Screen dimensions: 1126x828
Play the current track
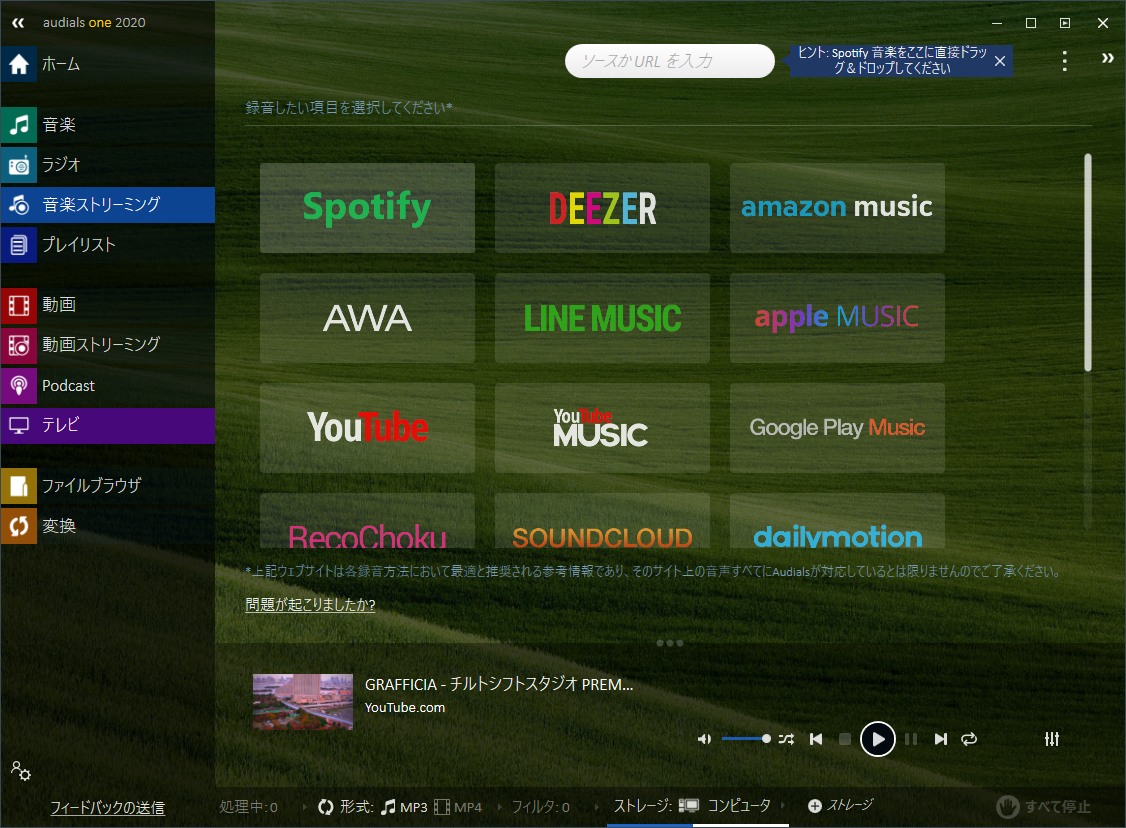[x=878, y=739]
